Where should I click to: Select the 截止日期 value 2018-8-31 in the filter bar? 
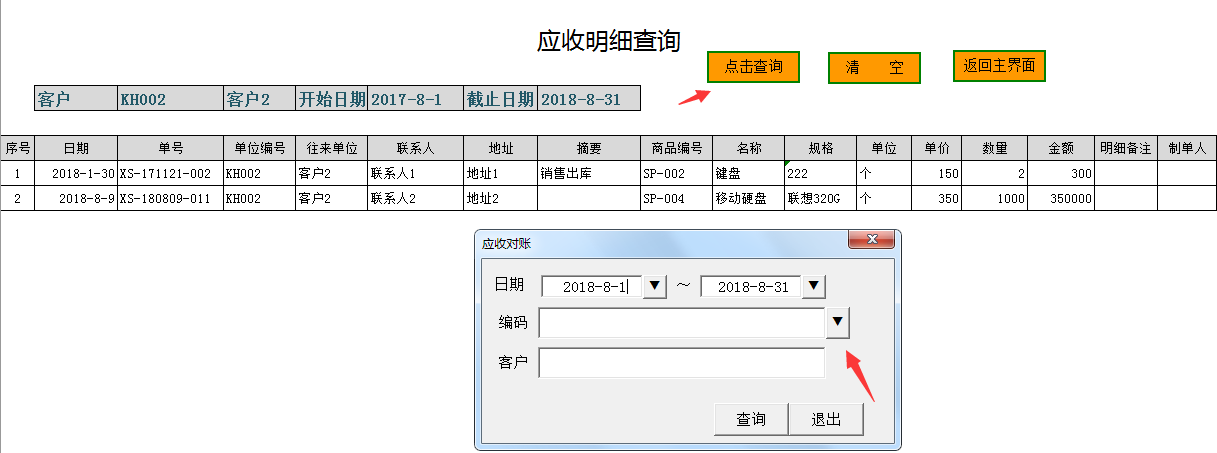pyautogui.click(x=589, y=99)
